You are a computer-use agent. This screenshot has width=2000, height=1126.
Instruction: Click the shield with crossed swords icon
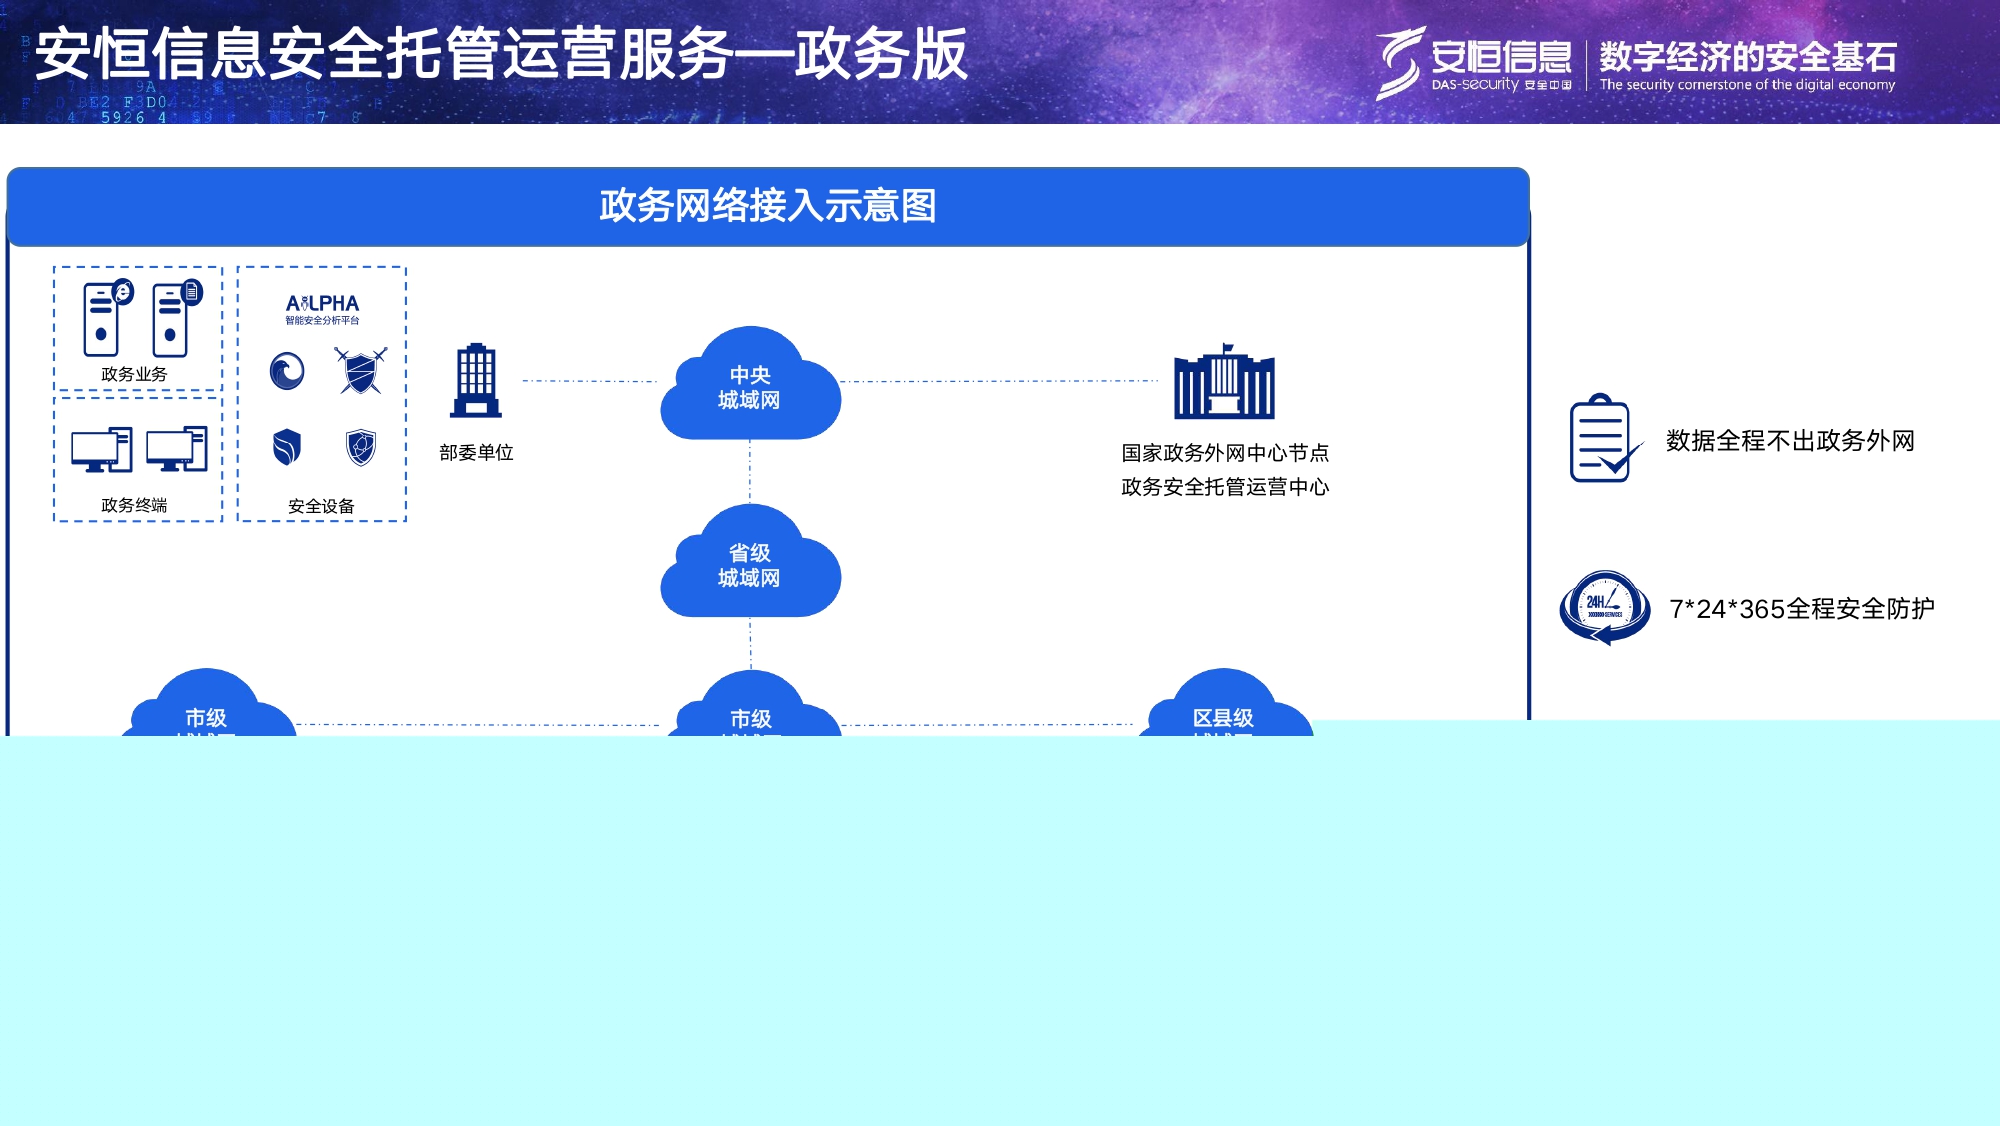coord(360,371)
